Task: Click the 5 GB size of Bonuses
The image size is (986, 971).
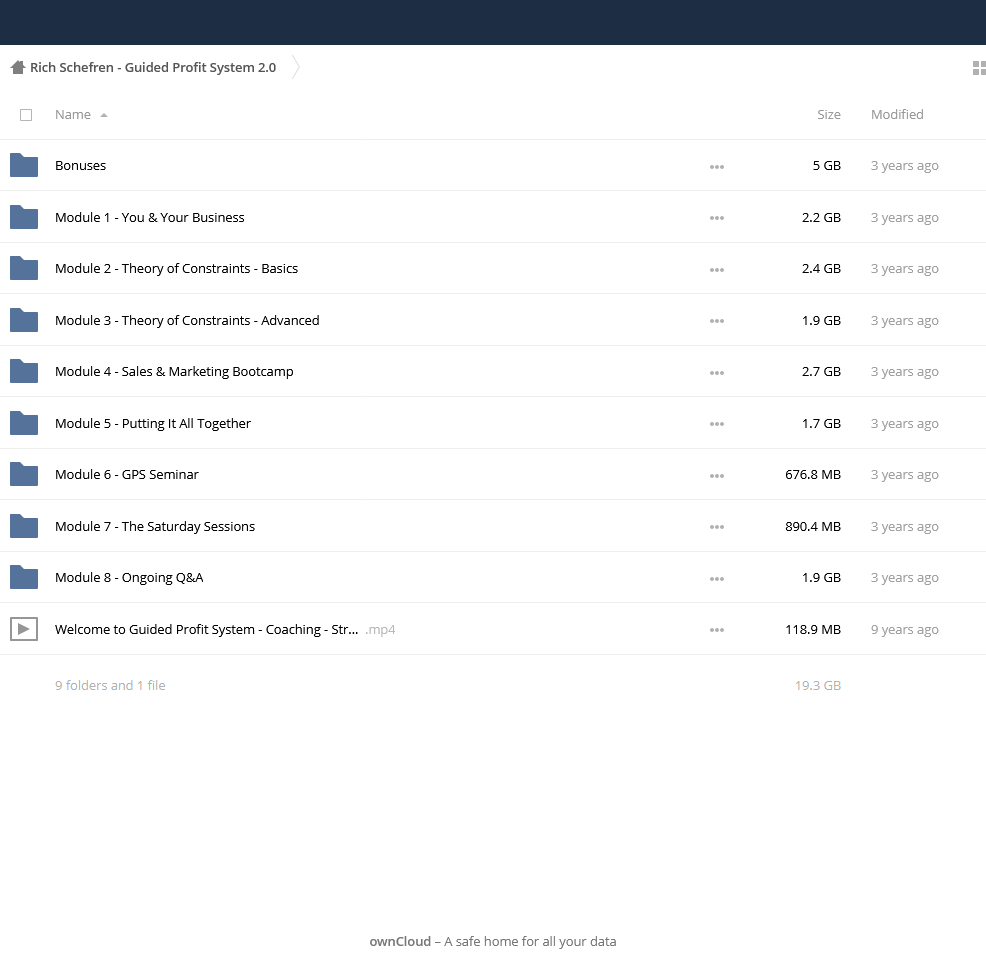Action: (x=826, y=165)
